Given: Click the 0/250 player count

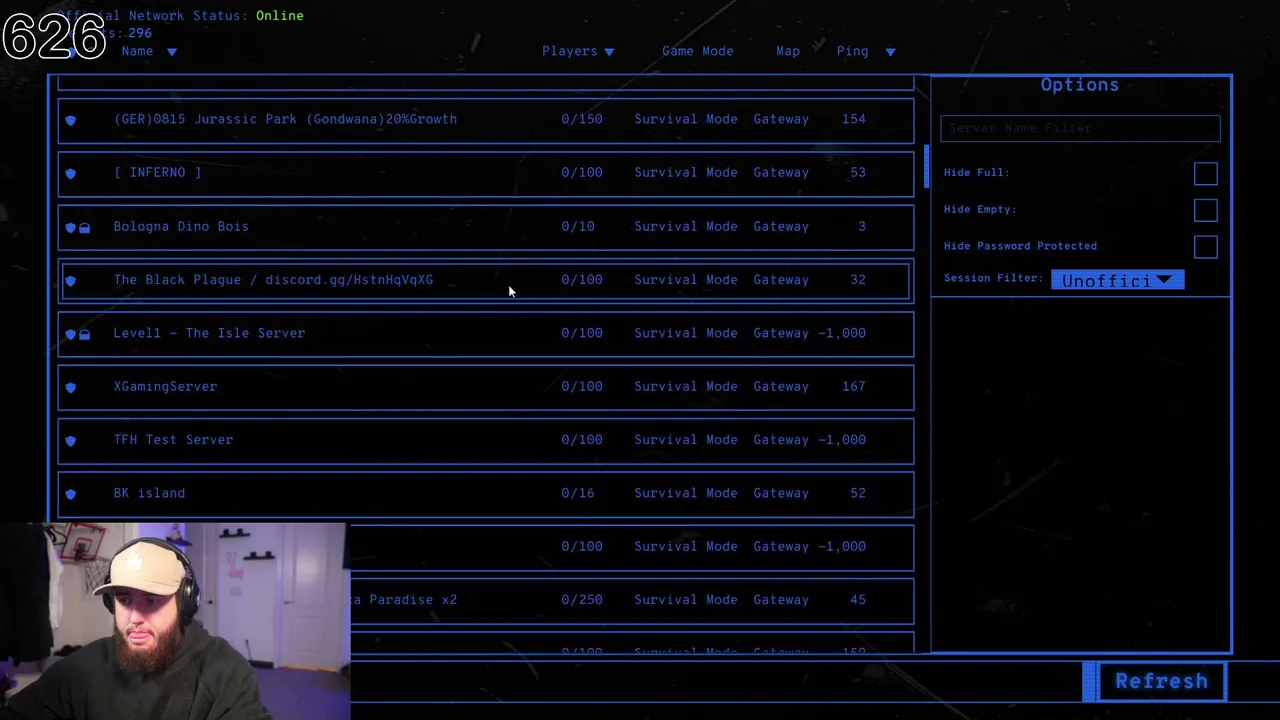Looking at the screenshot, I should tap(582, 600).
